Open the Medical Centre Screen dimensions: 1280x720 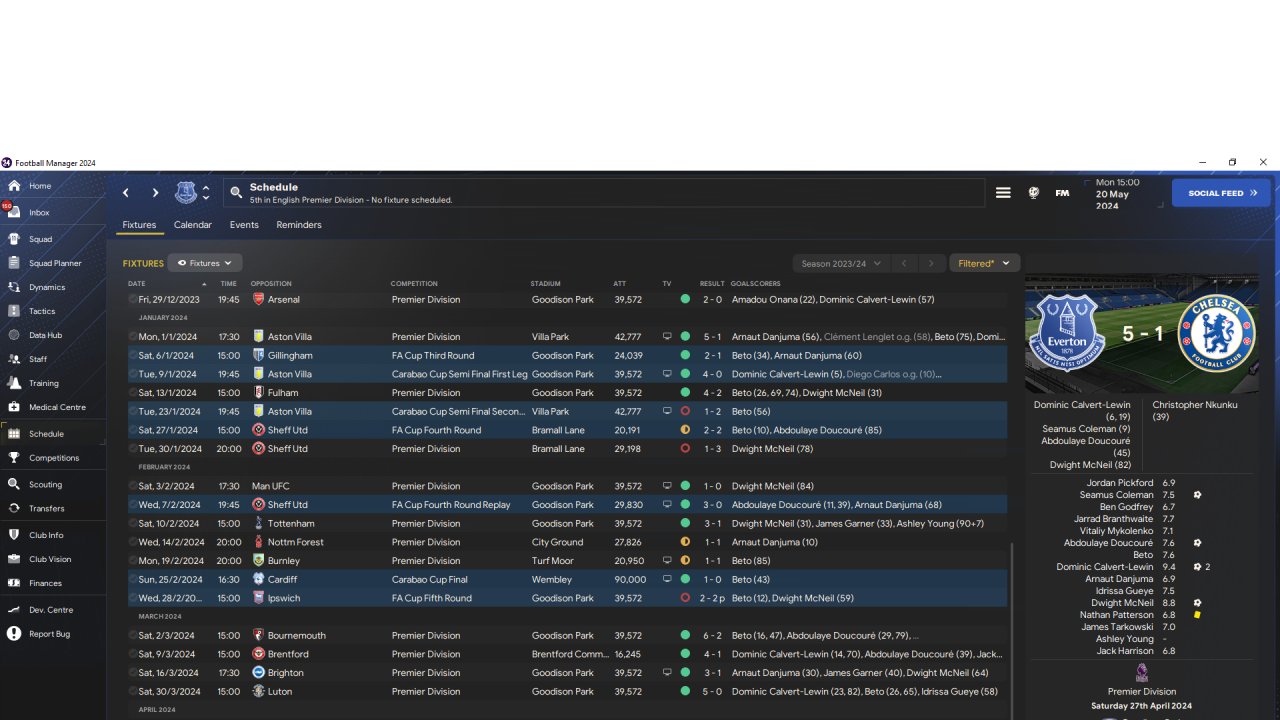tap(57, 408)
